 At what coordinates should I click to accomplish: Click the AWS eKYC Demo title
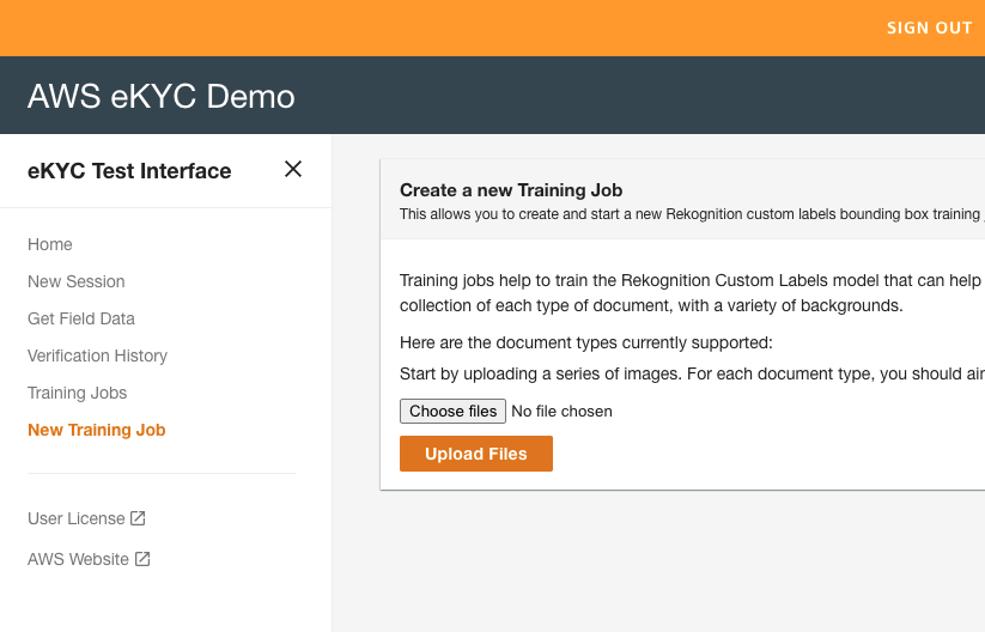(x=161, y=96)
